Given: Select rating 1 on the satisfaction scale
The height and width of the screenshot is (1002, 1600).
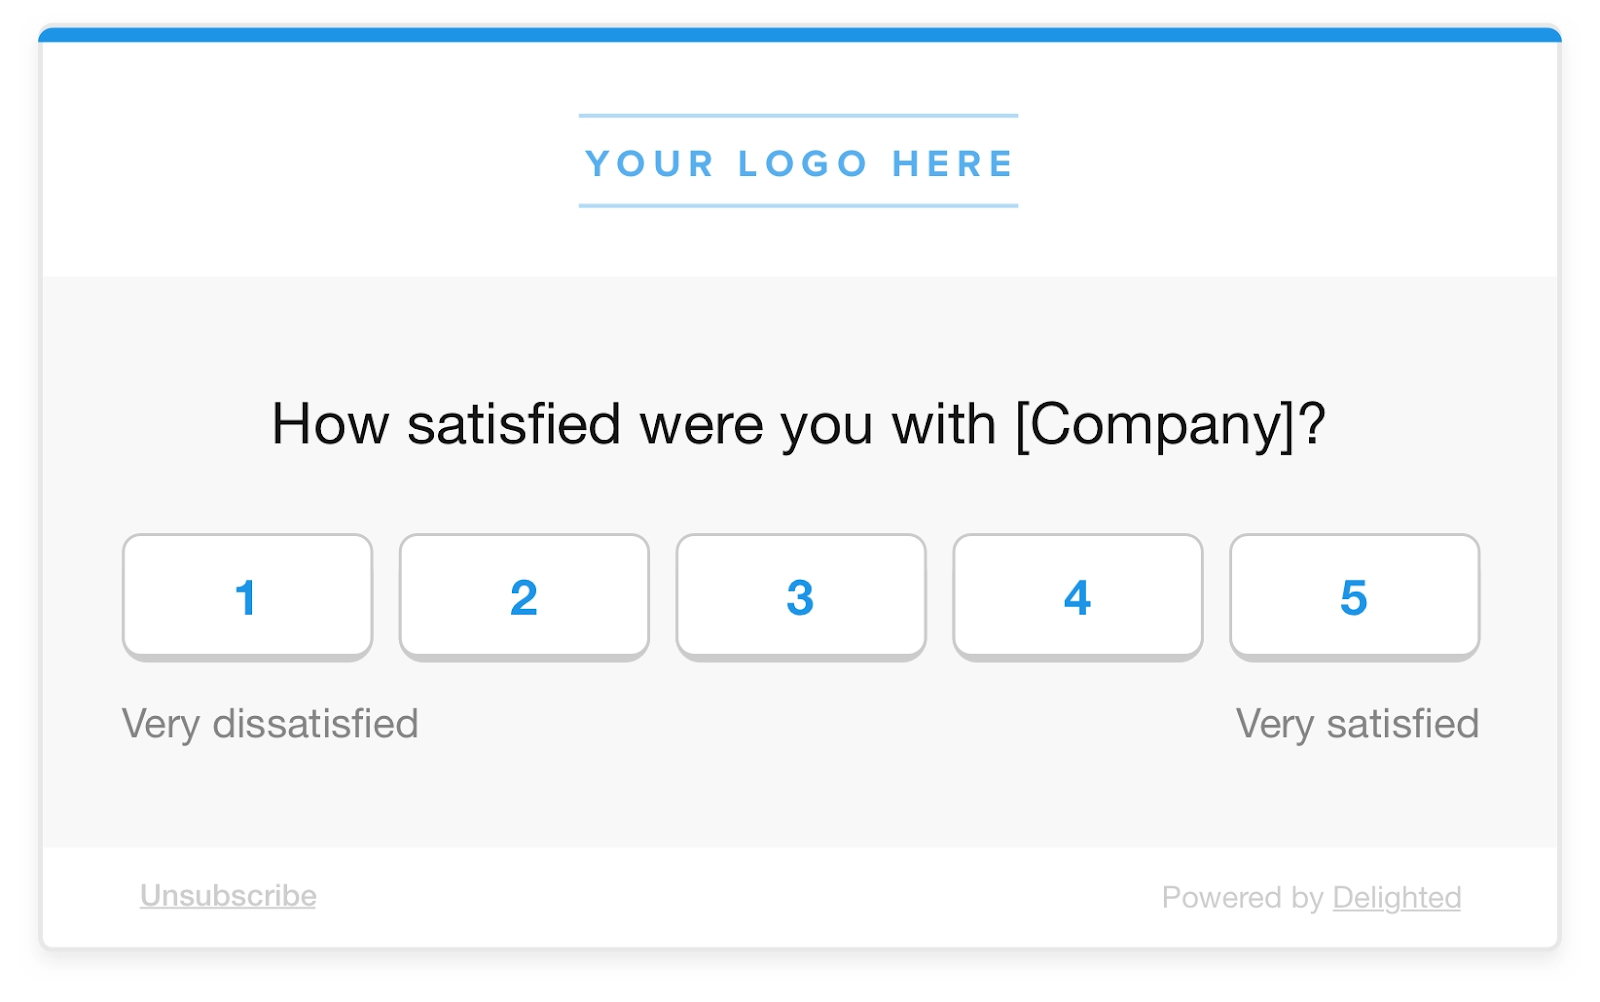Looking at the screenshot, I should (x=247, y=597).
